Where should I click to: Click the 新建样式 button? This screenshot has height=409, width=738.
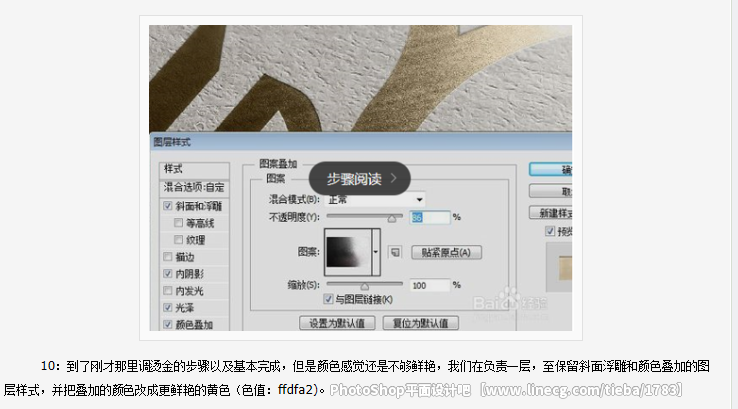point(551,213)
